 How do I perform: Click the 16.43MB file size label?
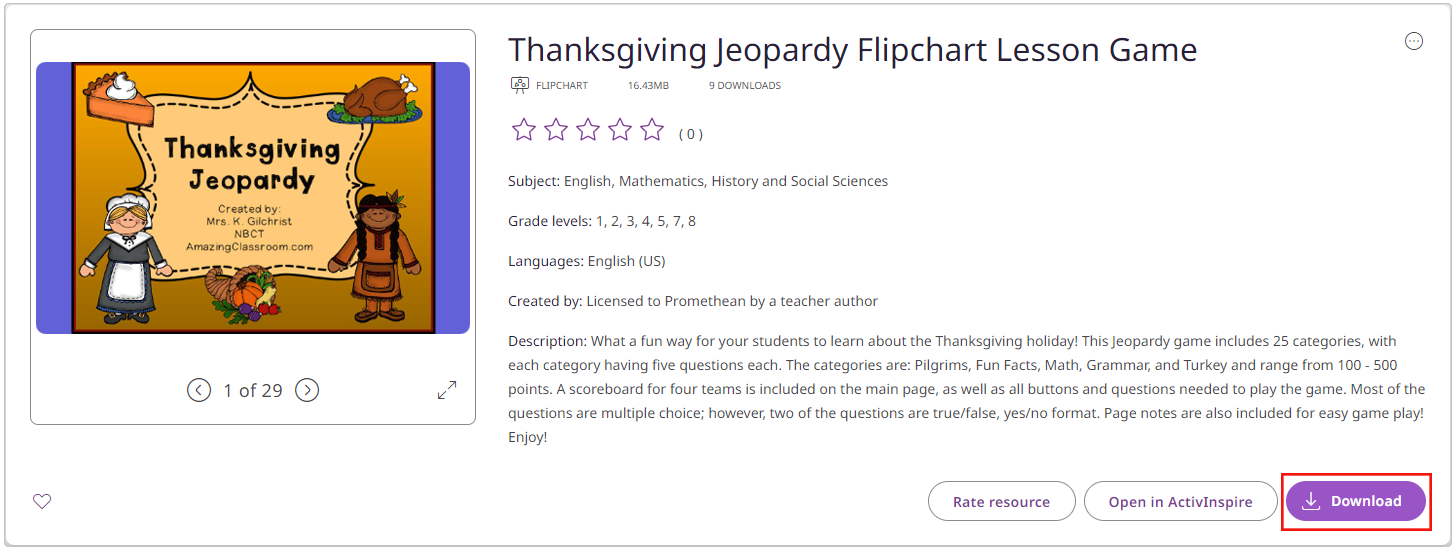coord(648,86)
